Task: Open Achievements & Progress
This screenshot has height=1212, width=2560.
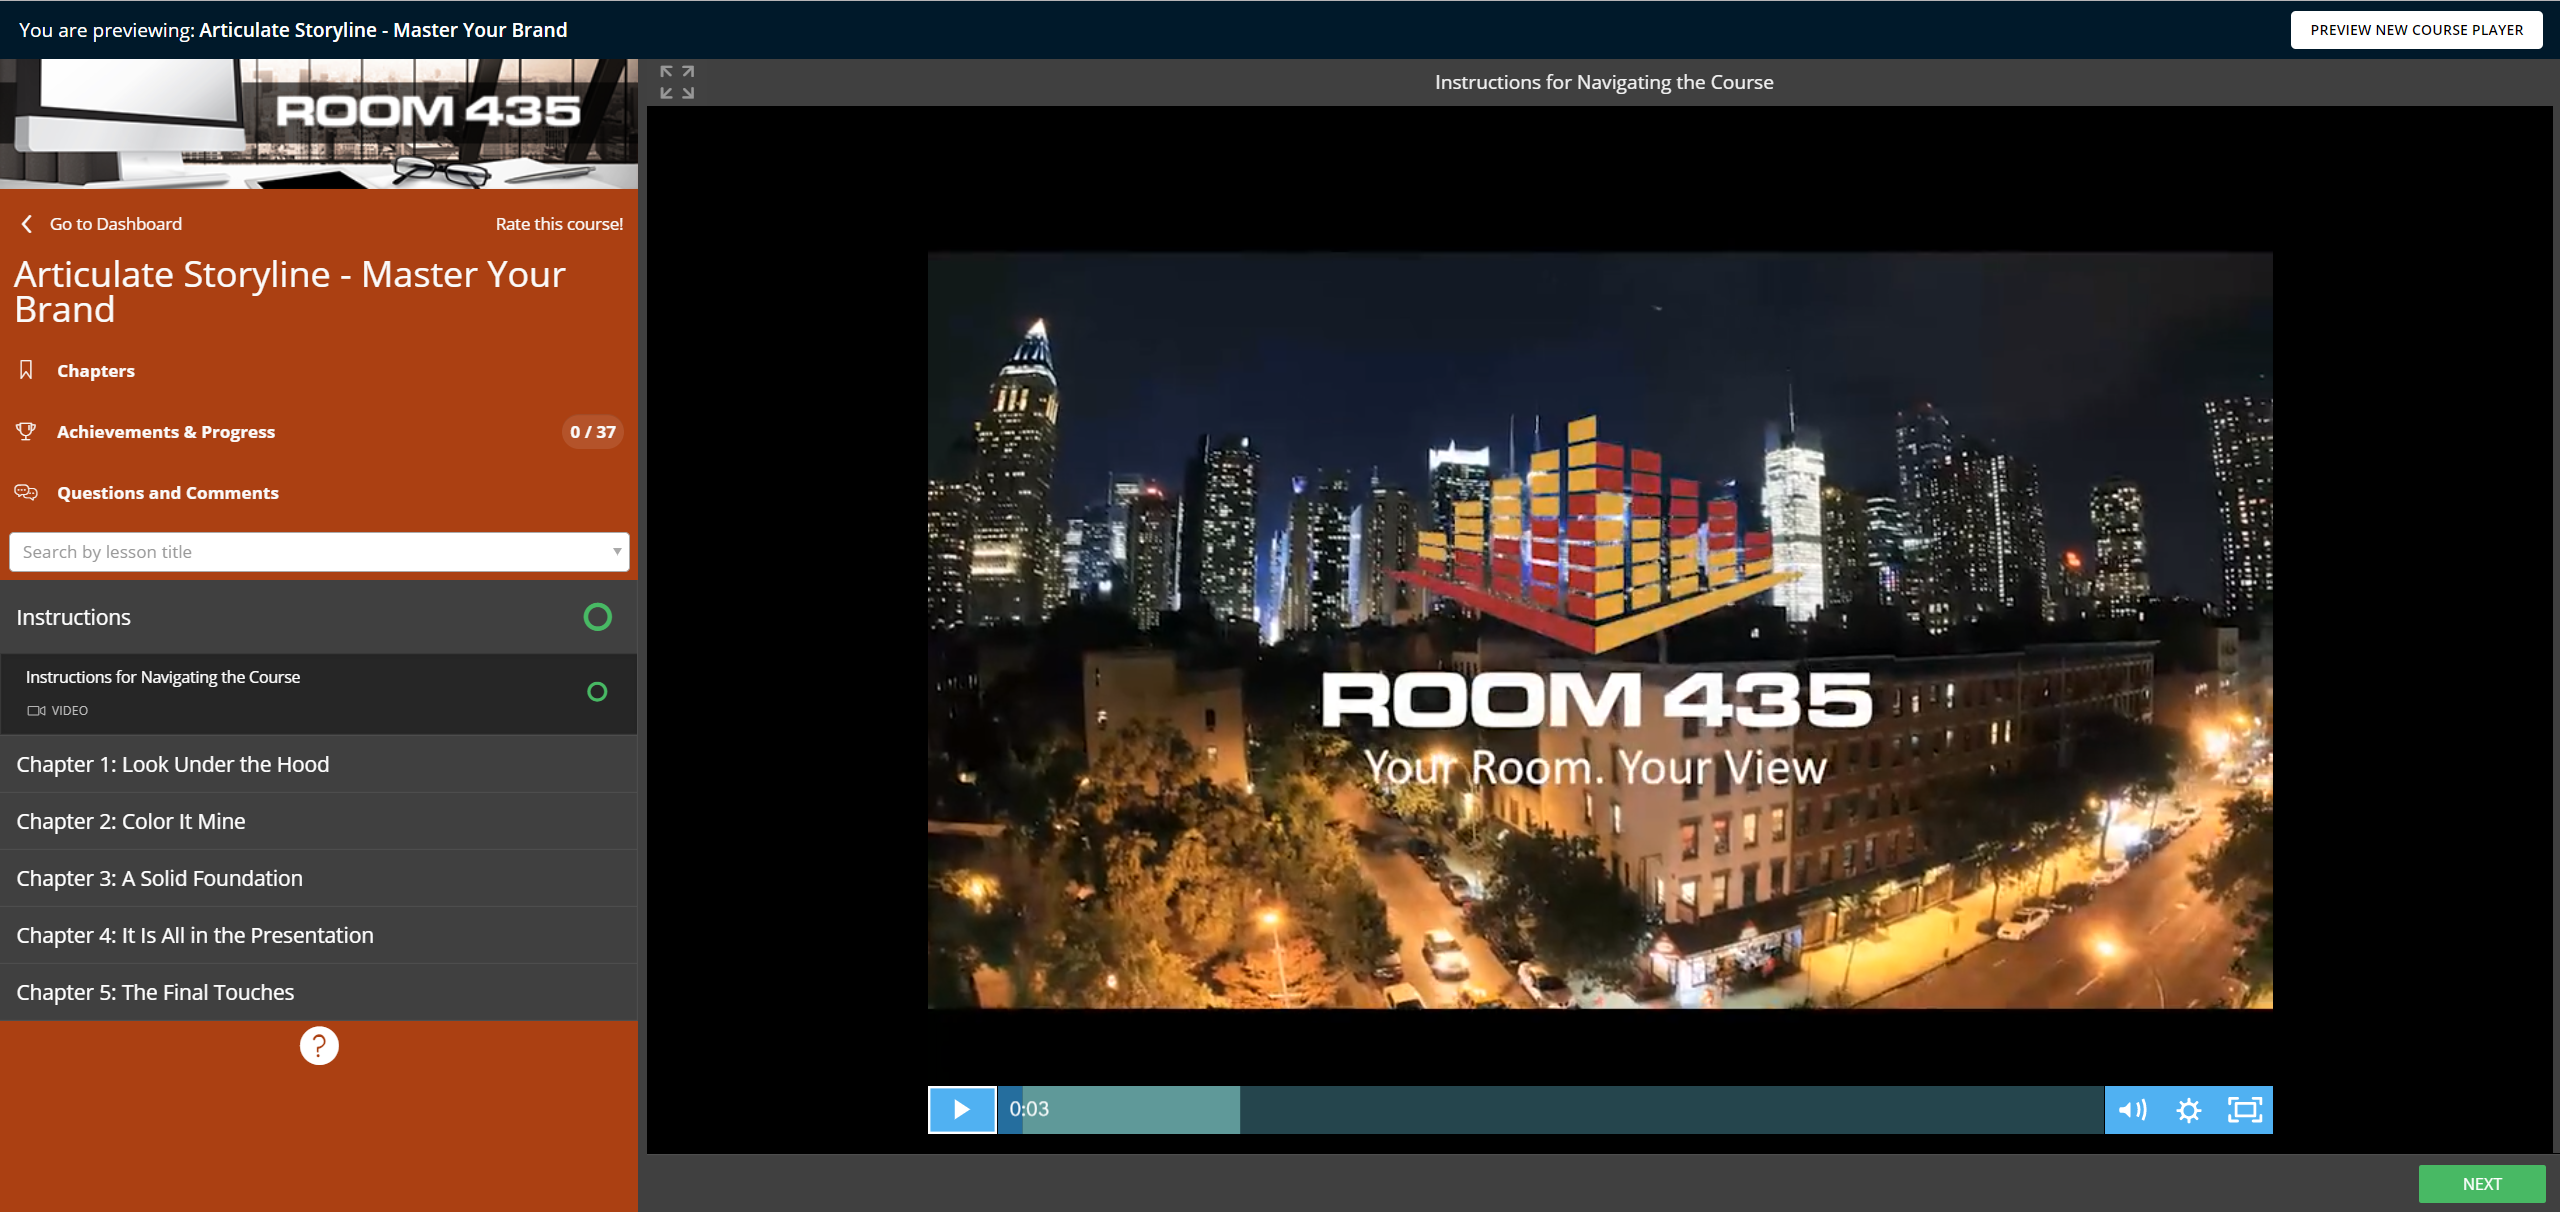Action: [x=166, y=432]
